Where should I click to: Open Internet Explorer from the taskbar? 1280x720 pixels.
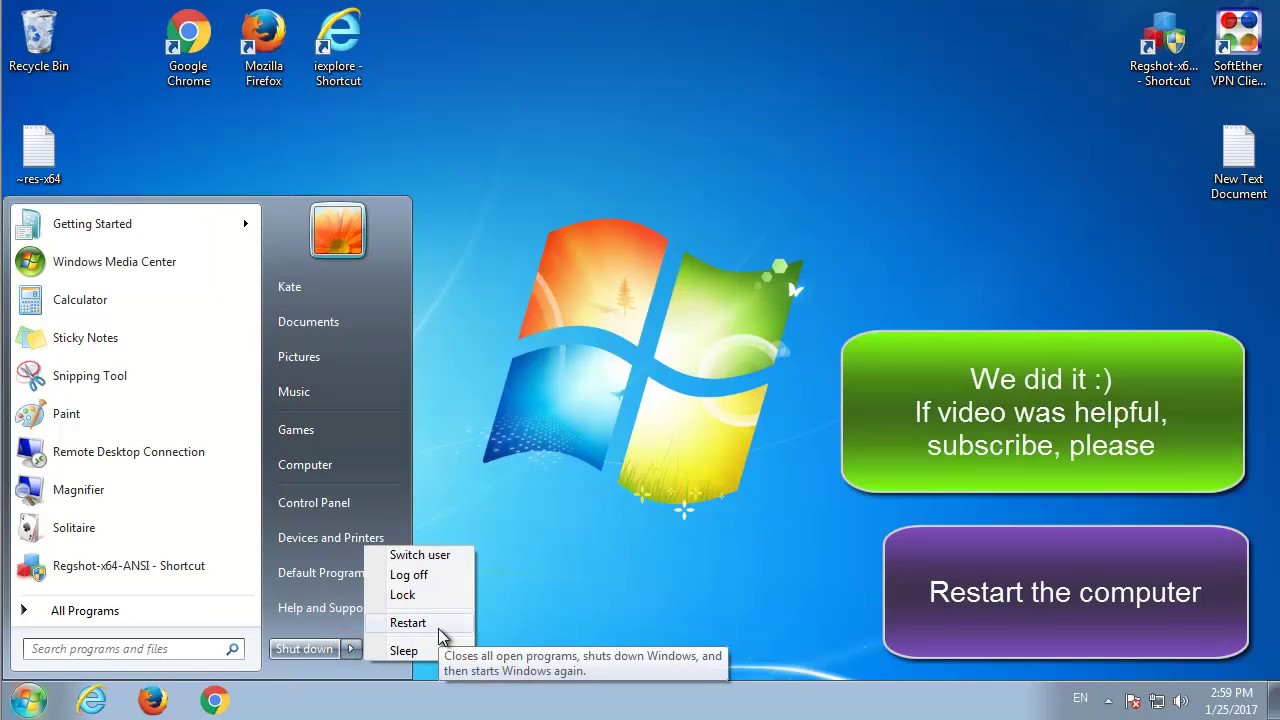(91, 700)
